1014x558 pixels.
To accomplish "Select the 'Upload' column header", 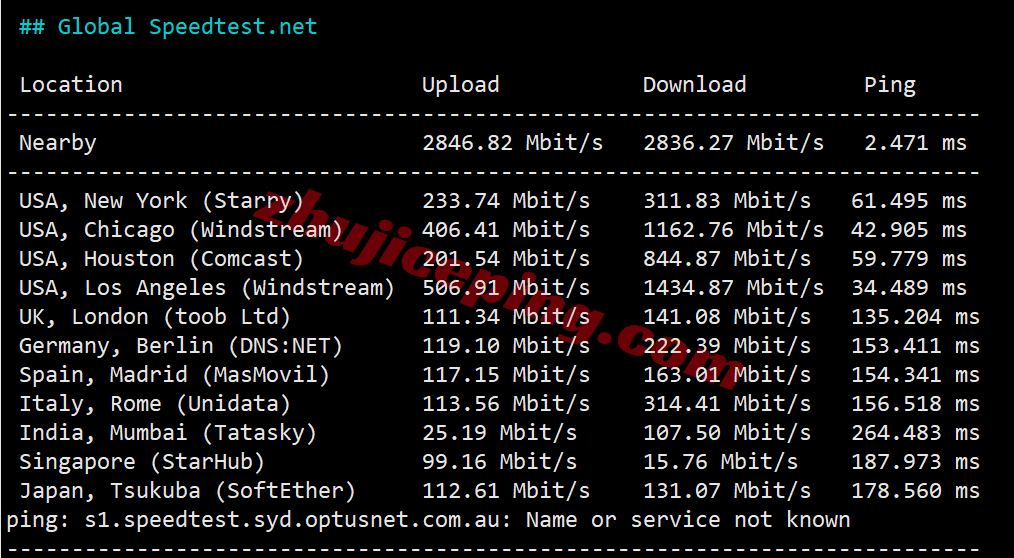I will (x=460, y=85).
